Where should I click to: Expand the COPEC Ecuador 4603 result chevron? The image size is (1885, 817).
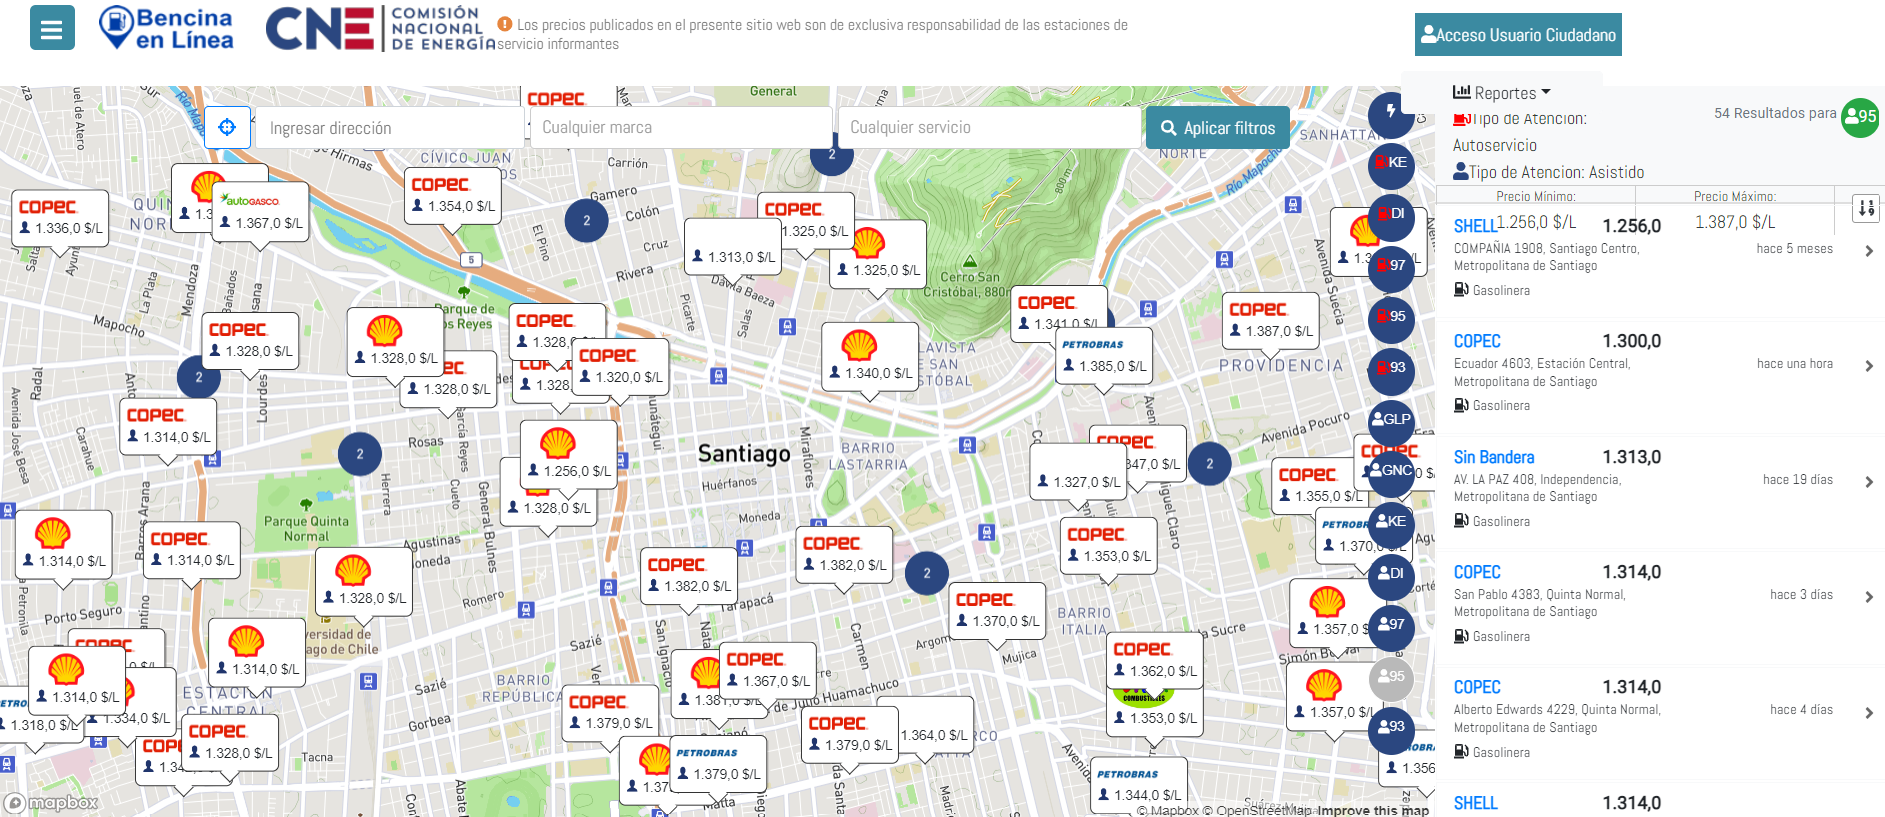1868,366
